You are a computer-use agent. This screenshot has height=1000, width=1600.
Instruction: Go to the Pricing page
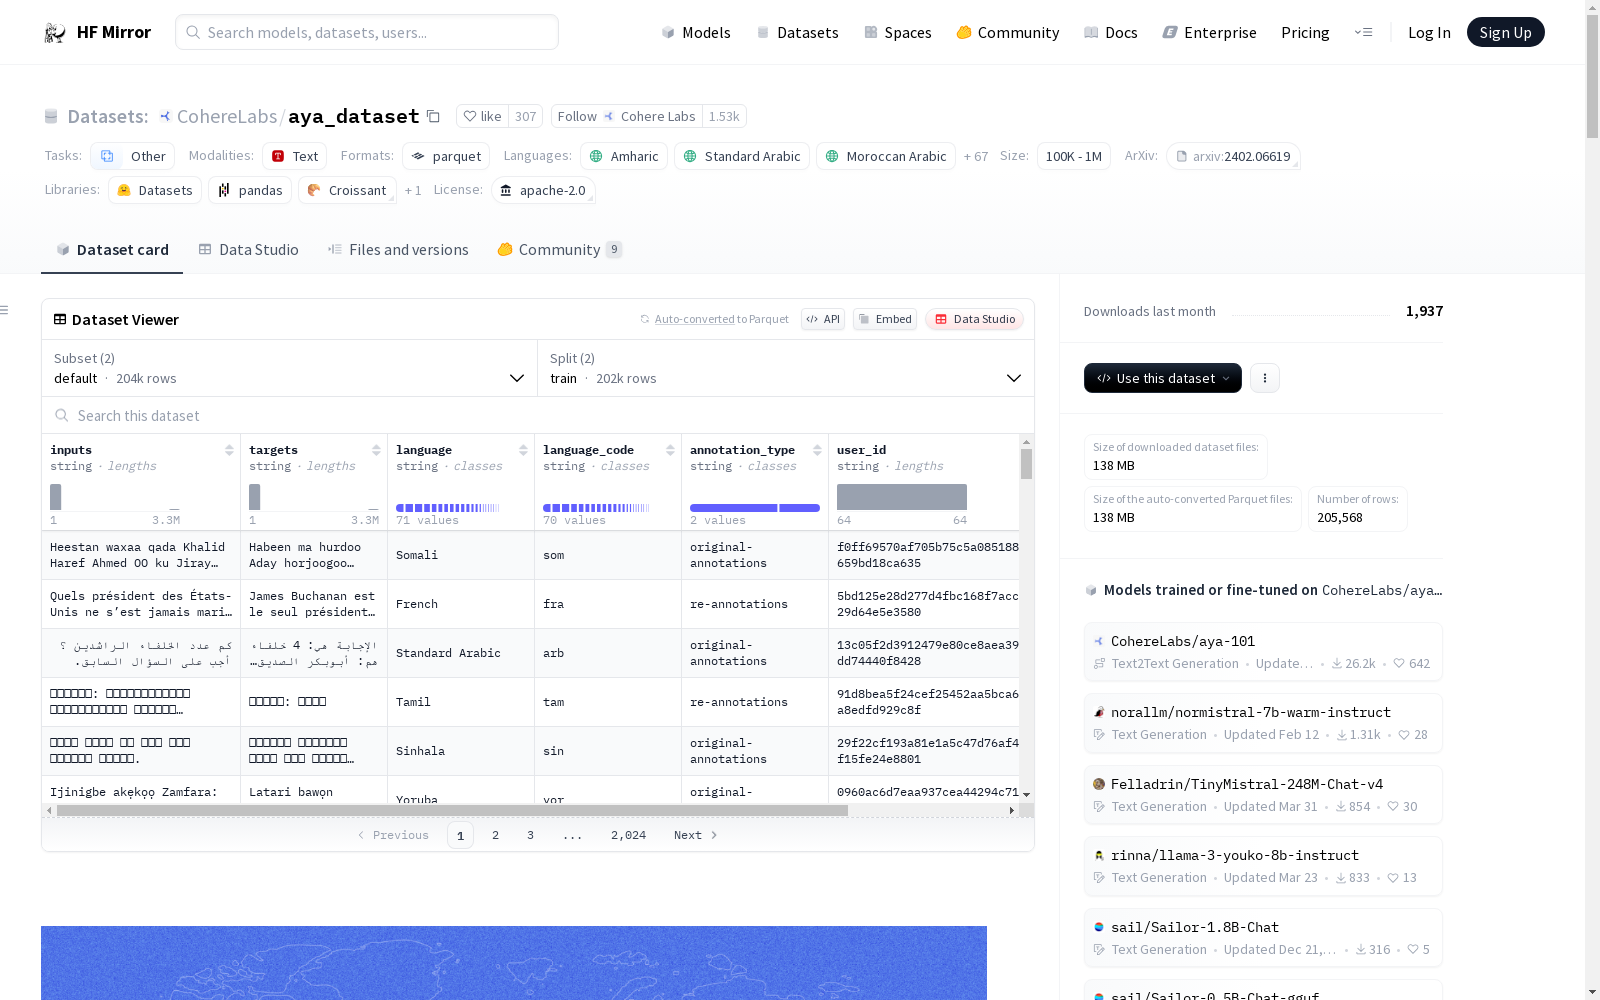pos(1305,32)
